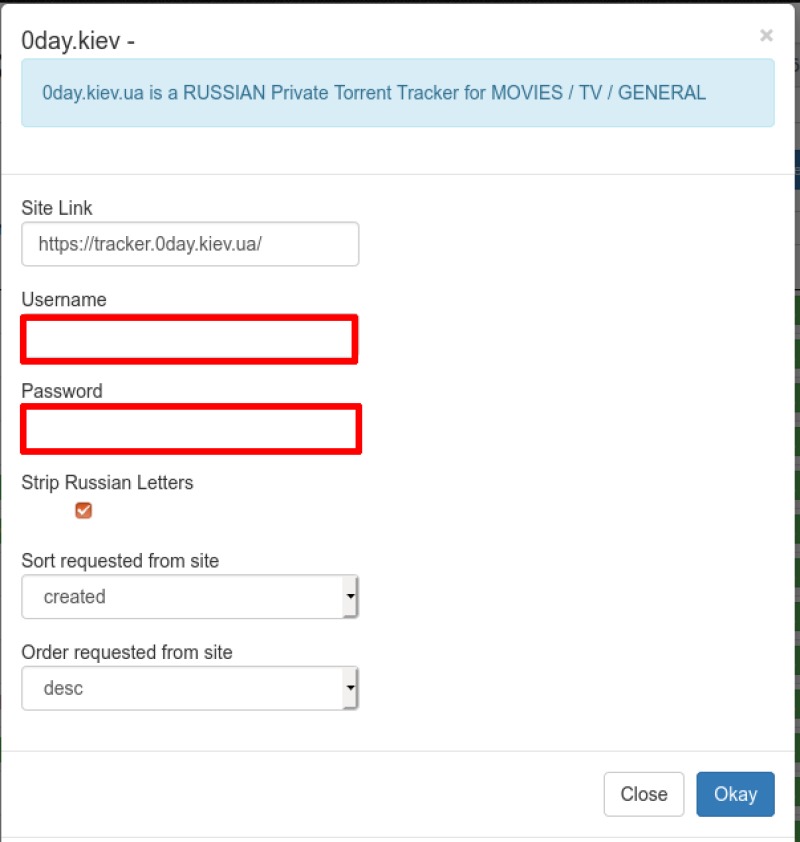Click the Order requested from site label
This screenshot has height=842, width=800.
click(127, 652)
